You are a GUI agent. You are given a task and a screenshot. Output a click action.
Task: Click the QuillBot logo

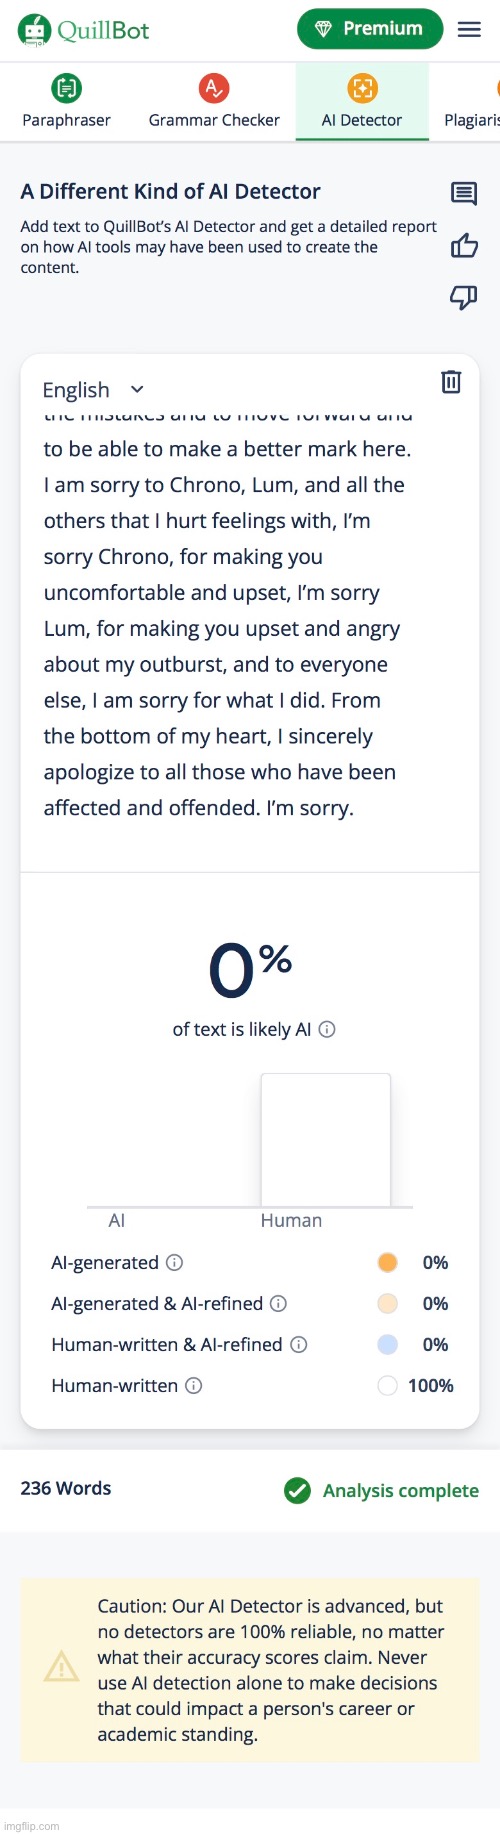84,30
